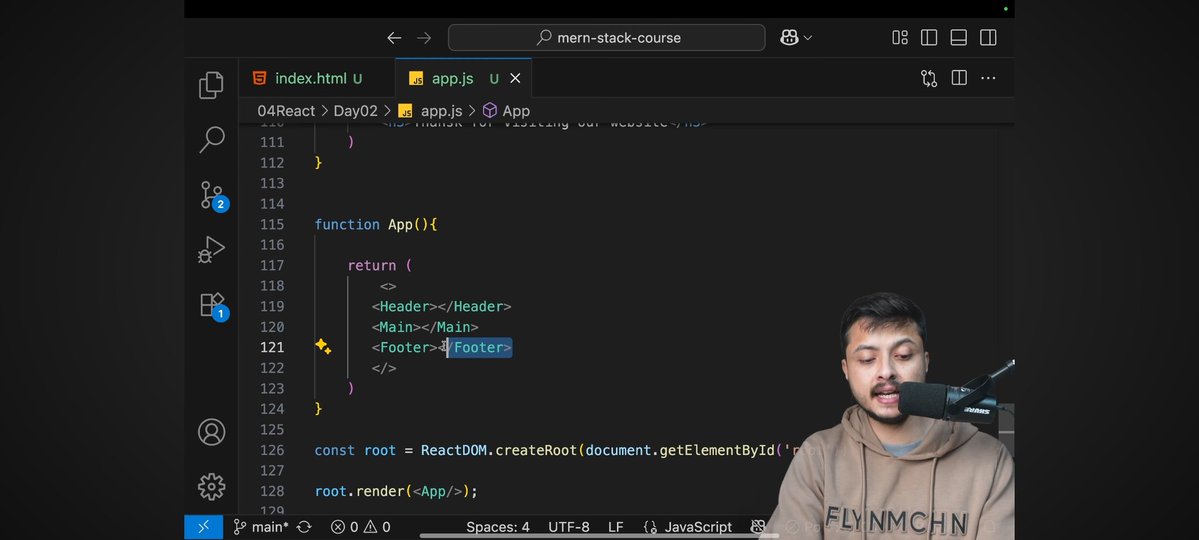
Task: Click the opening Footer tag on line 121
Action: tap(404, 347)
